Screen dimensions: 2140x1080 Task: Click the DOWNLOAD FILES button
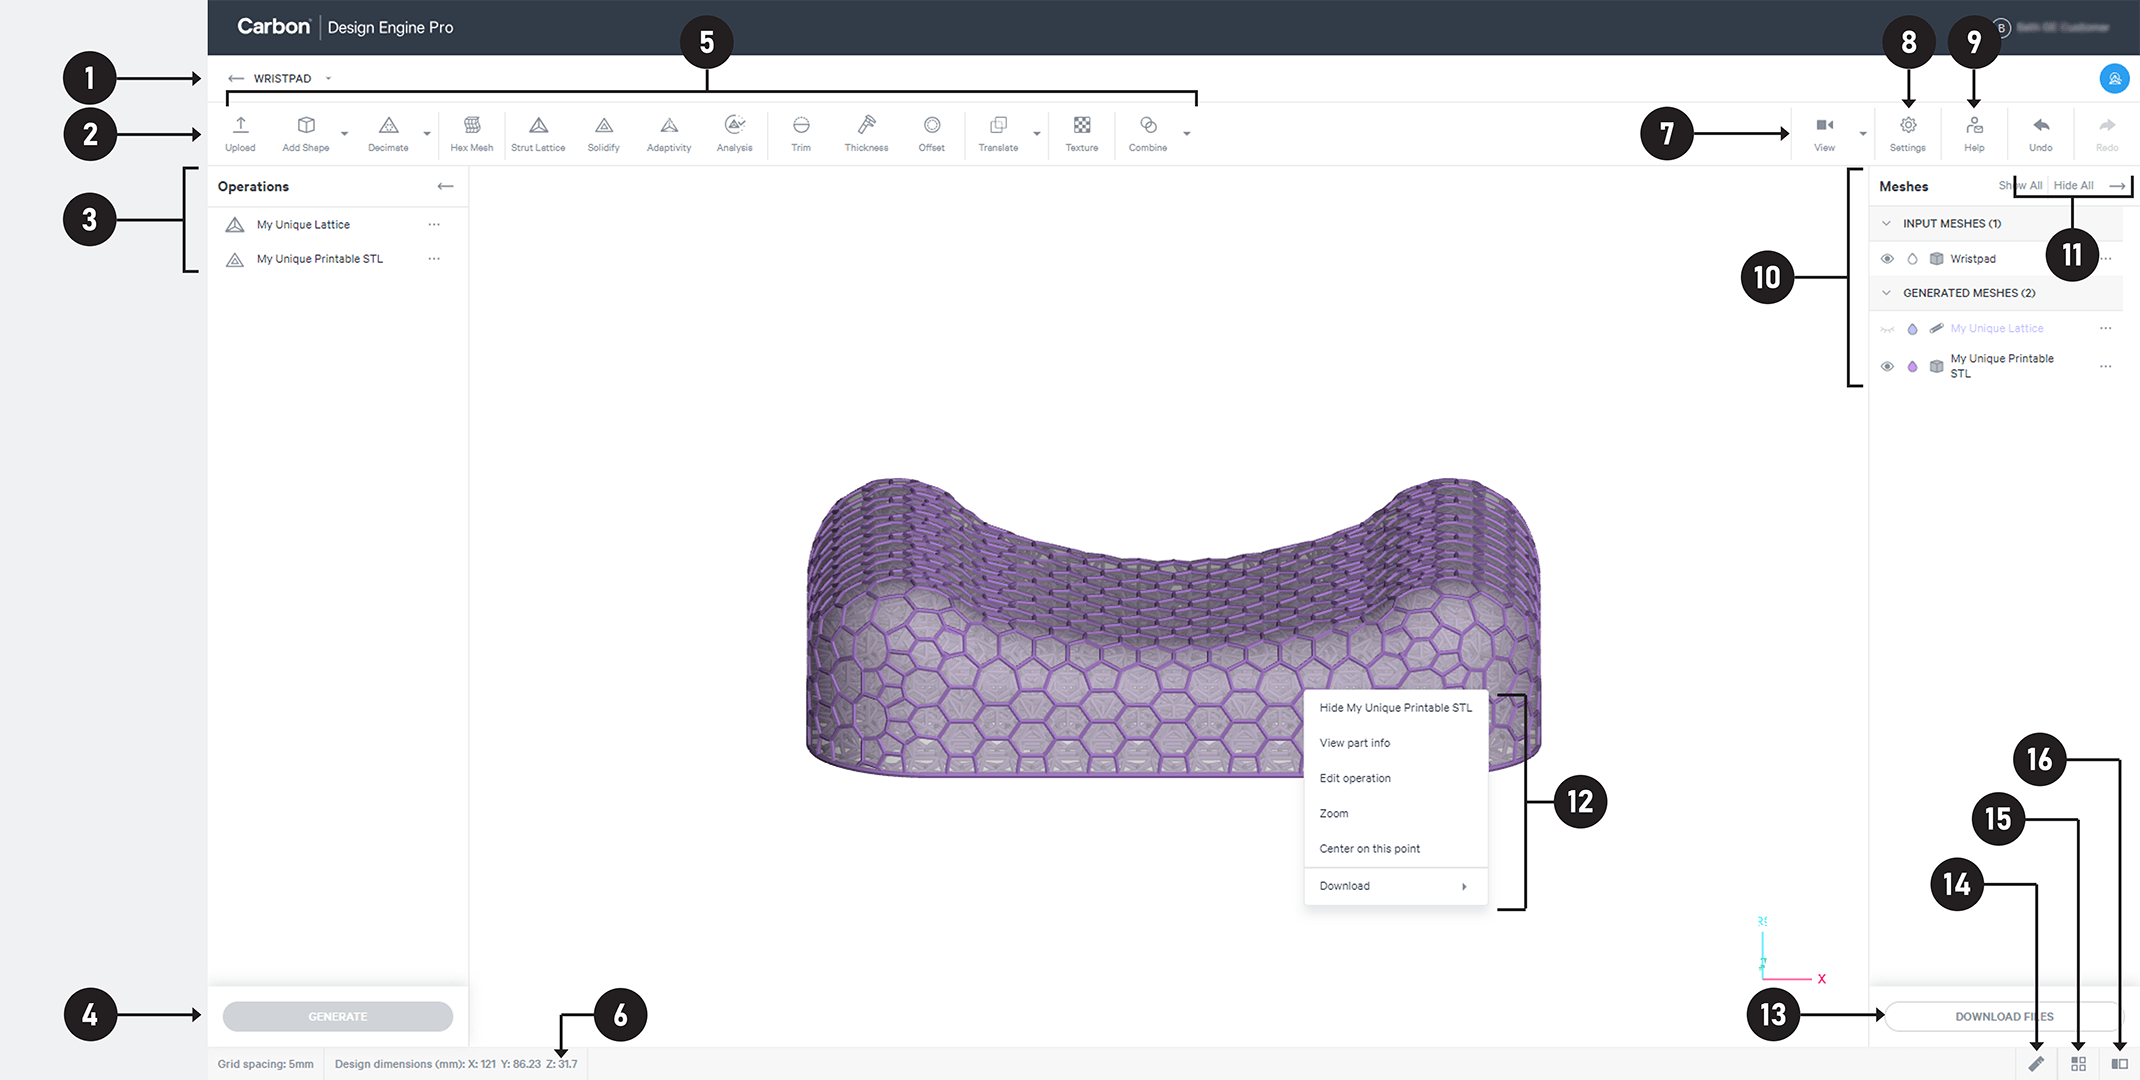[x=2004, y=1016]
